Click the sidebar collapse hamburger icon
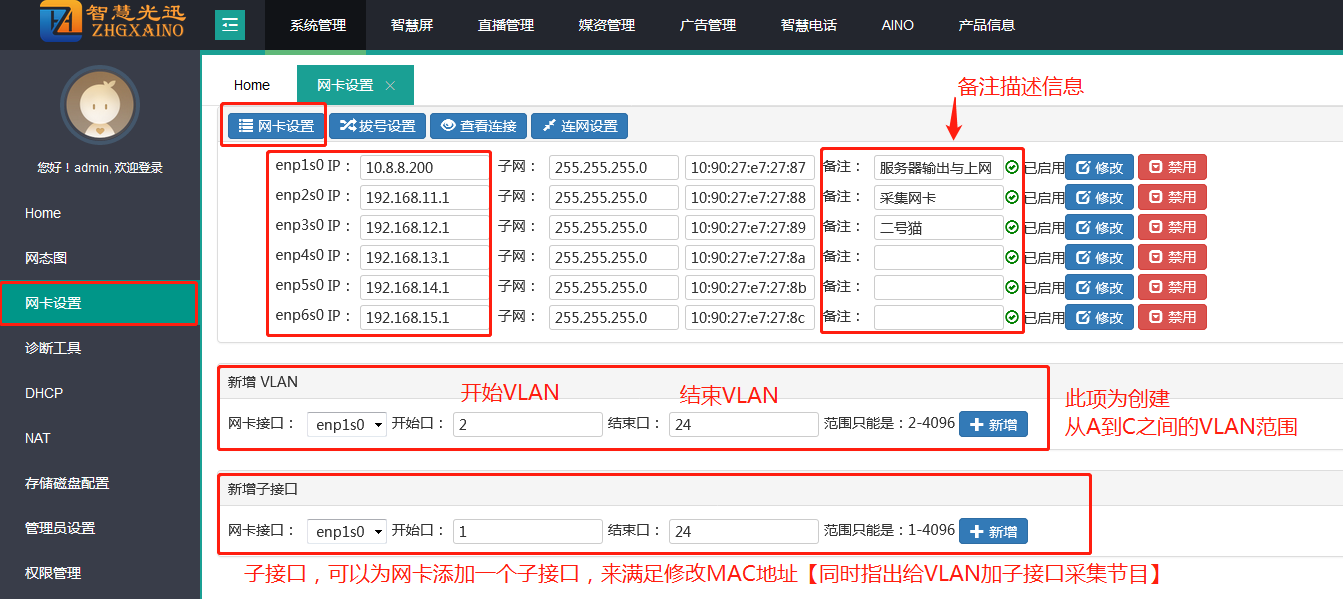Screen dimensions: 1343x599 pyautogui.click(x=230, y=25)
